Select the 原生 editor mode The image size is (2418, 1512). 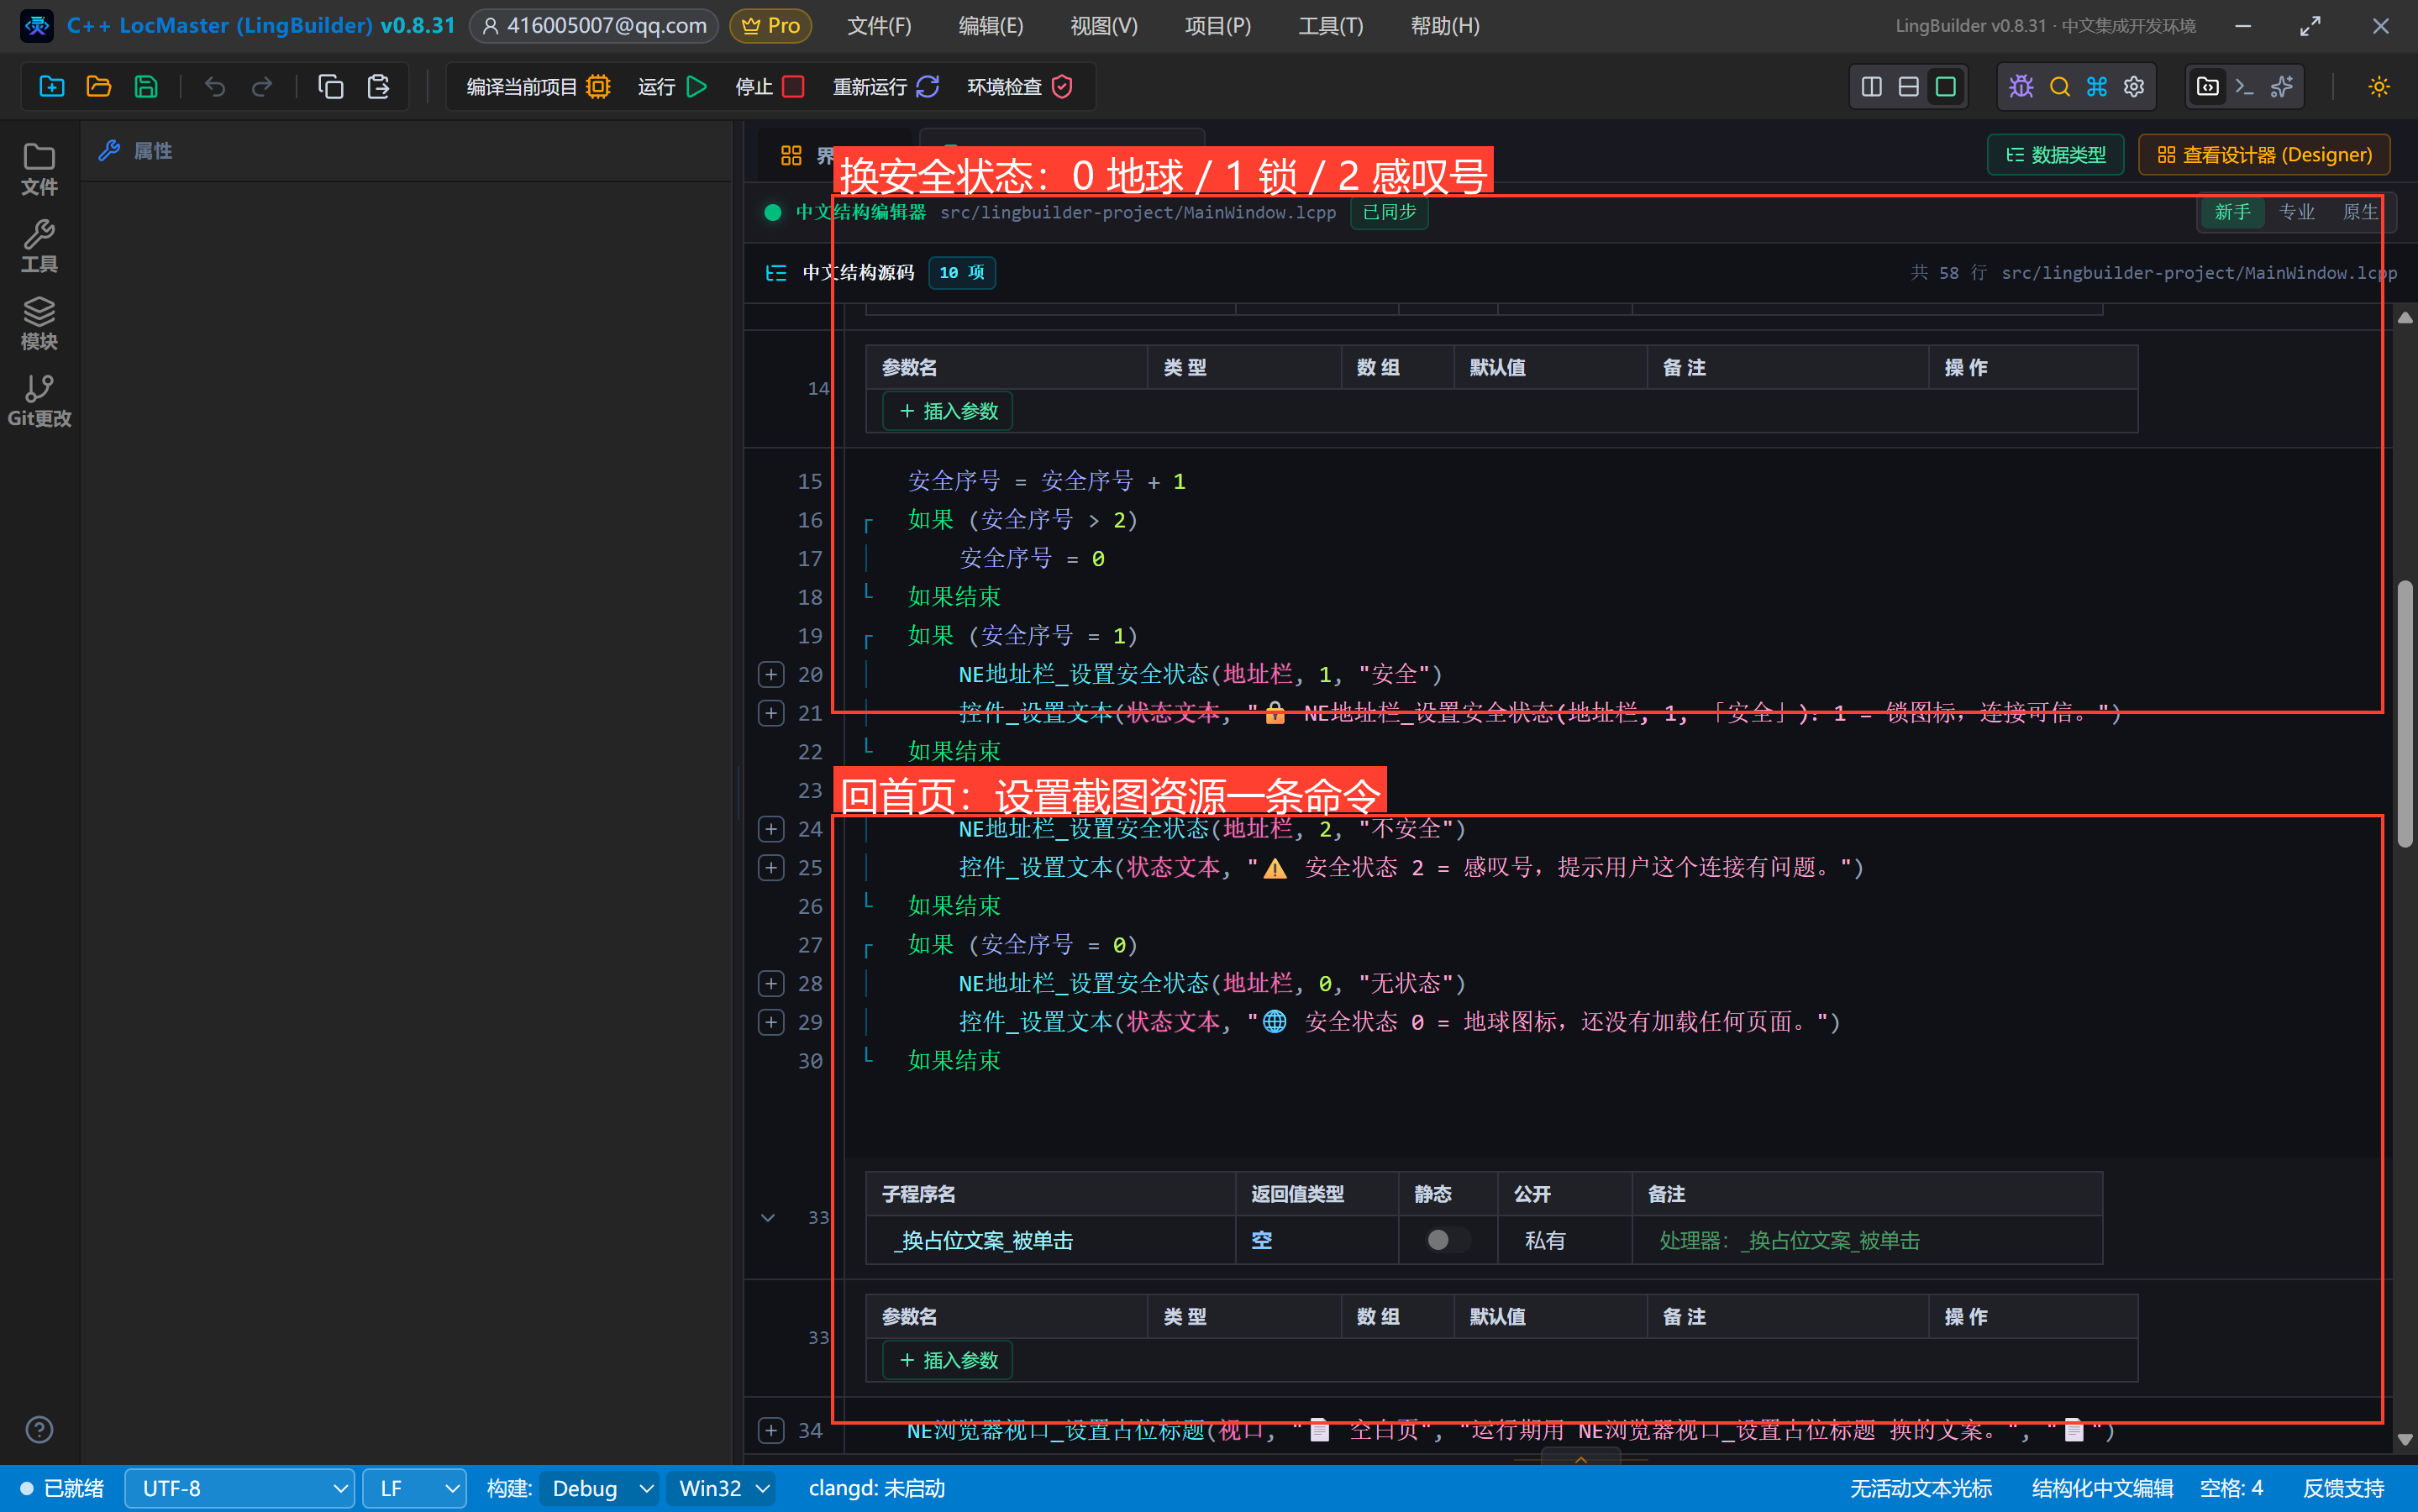tap(2359, 212)
